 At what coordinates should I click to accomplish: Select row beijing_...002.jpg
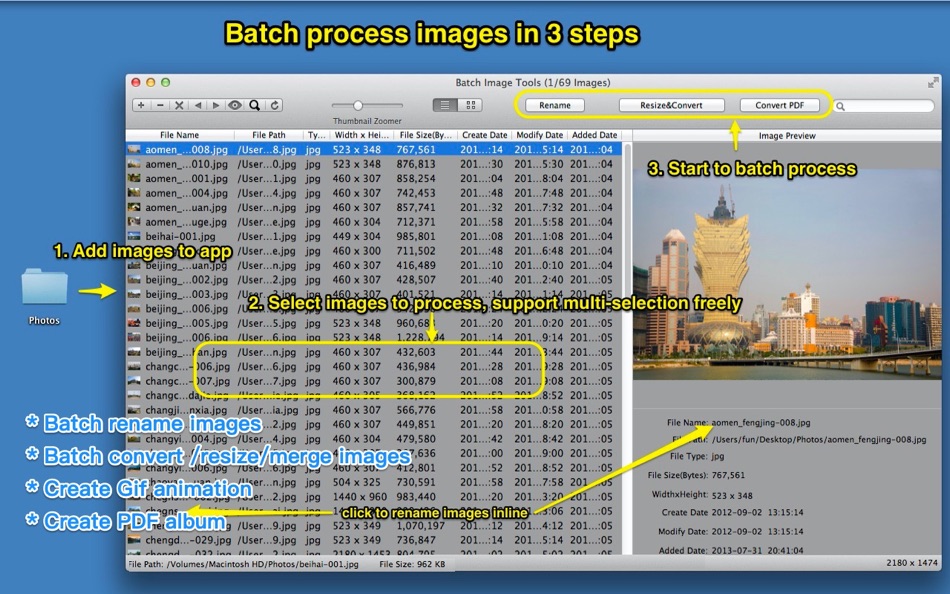[x=374, y=279]
